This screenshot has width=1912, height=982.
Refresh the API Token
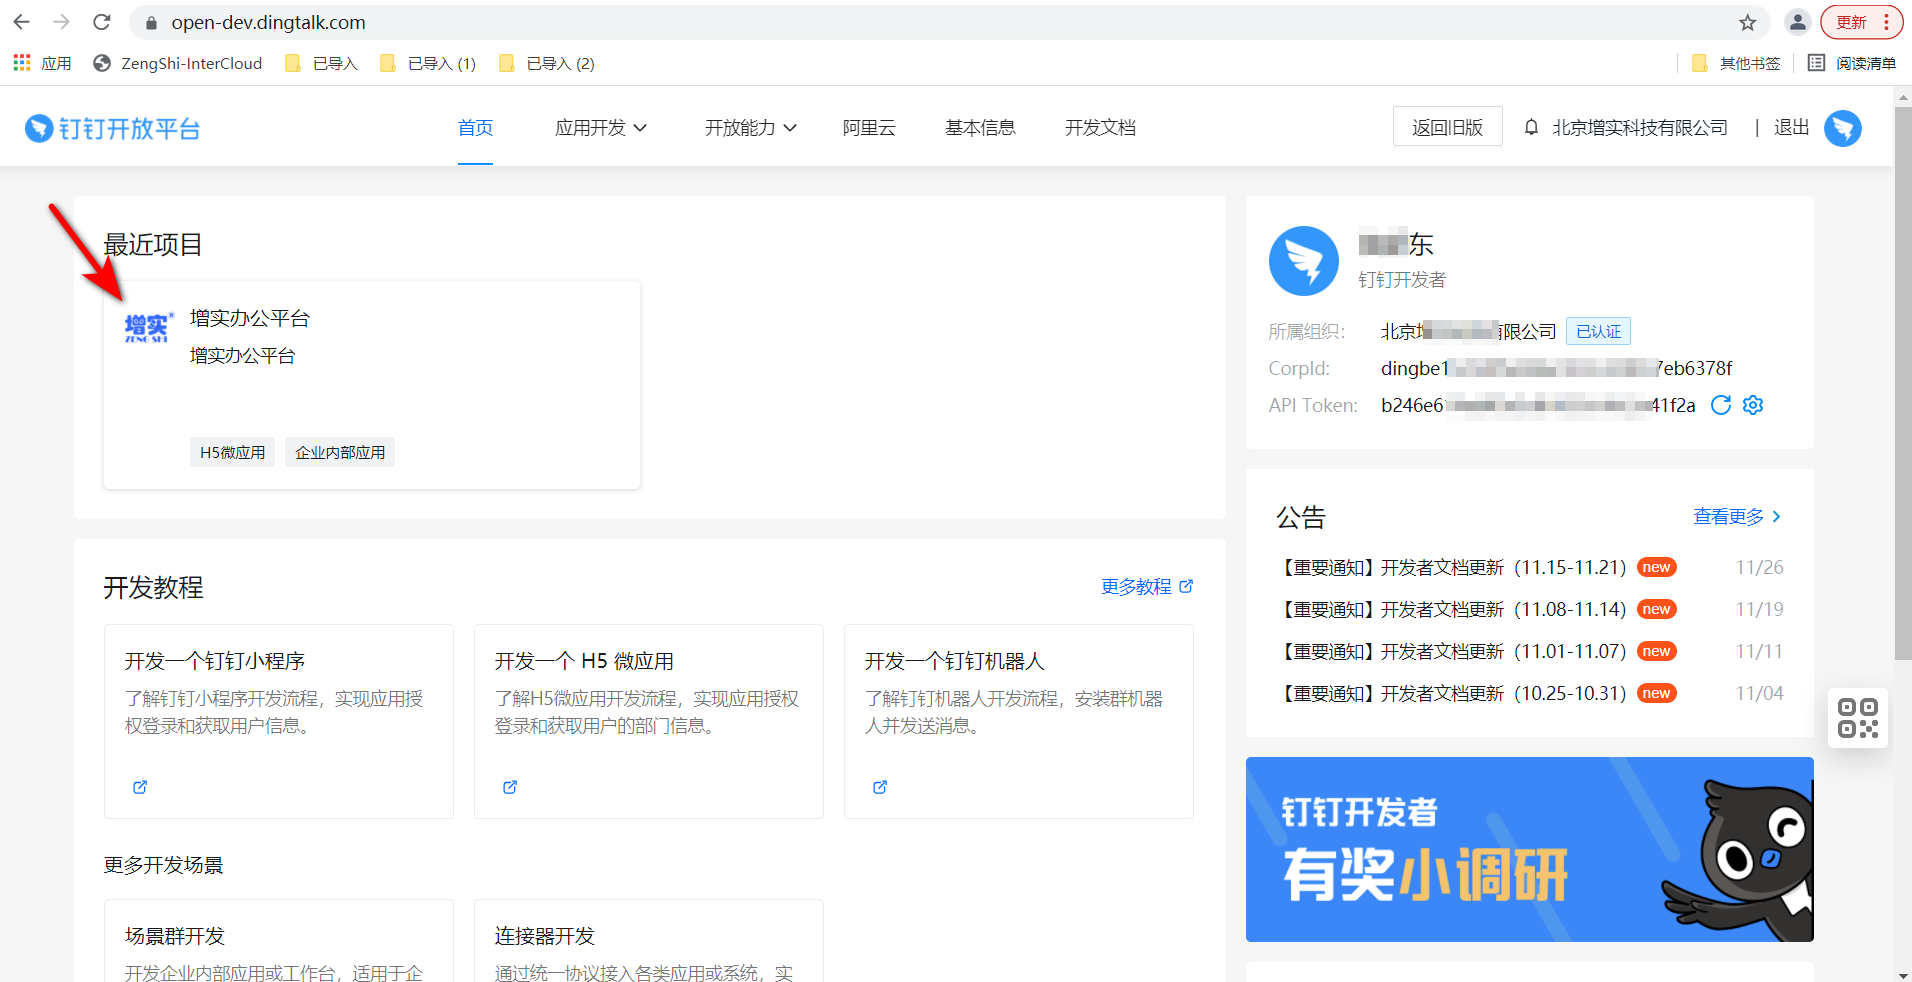(1720, 405)
